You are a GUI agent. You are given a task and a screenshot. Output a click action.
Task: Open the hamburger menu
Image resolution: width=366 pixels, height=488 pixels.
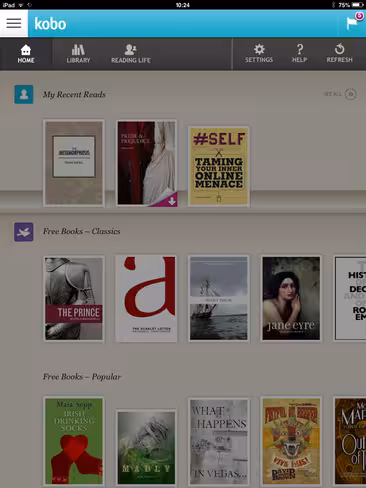click(14, 23)
